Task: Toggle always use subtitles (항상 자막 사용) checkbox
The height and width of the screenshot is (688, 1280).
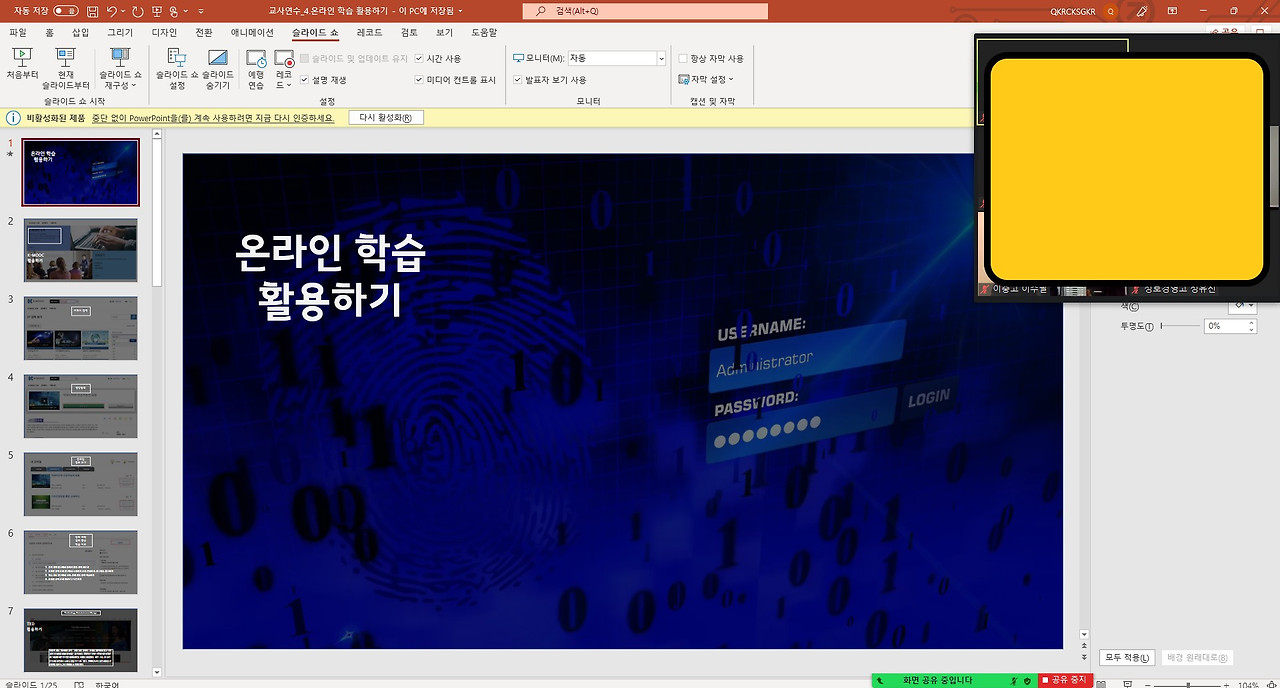Action: click(x=683, y=58)
